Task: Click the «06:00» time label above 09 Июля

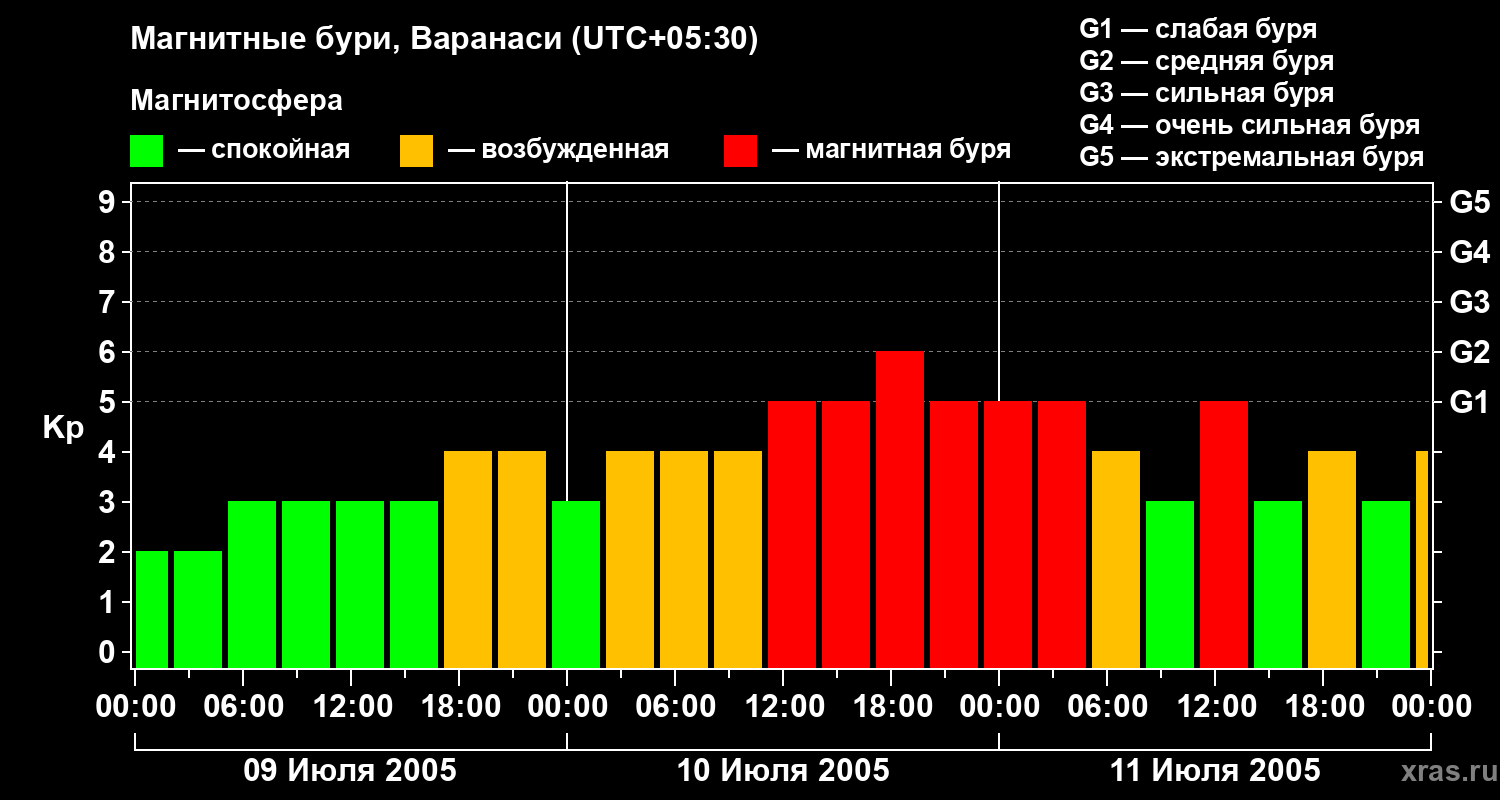Action: [x=245, y=706]
